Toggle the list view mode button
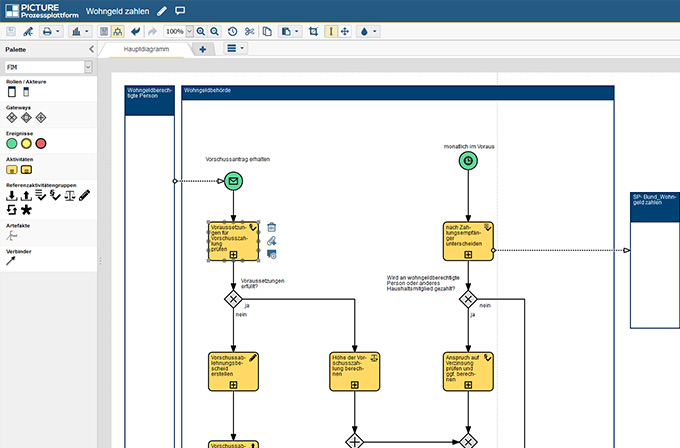680x448 pixels. click(104, 31)
